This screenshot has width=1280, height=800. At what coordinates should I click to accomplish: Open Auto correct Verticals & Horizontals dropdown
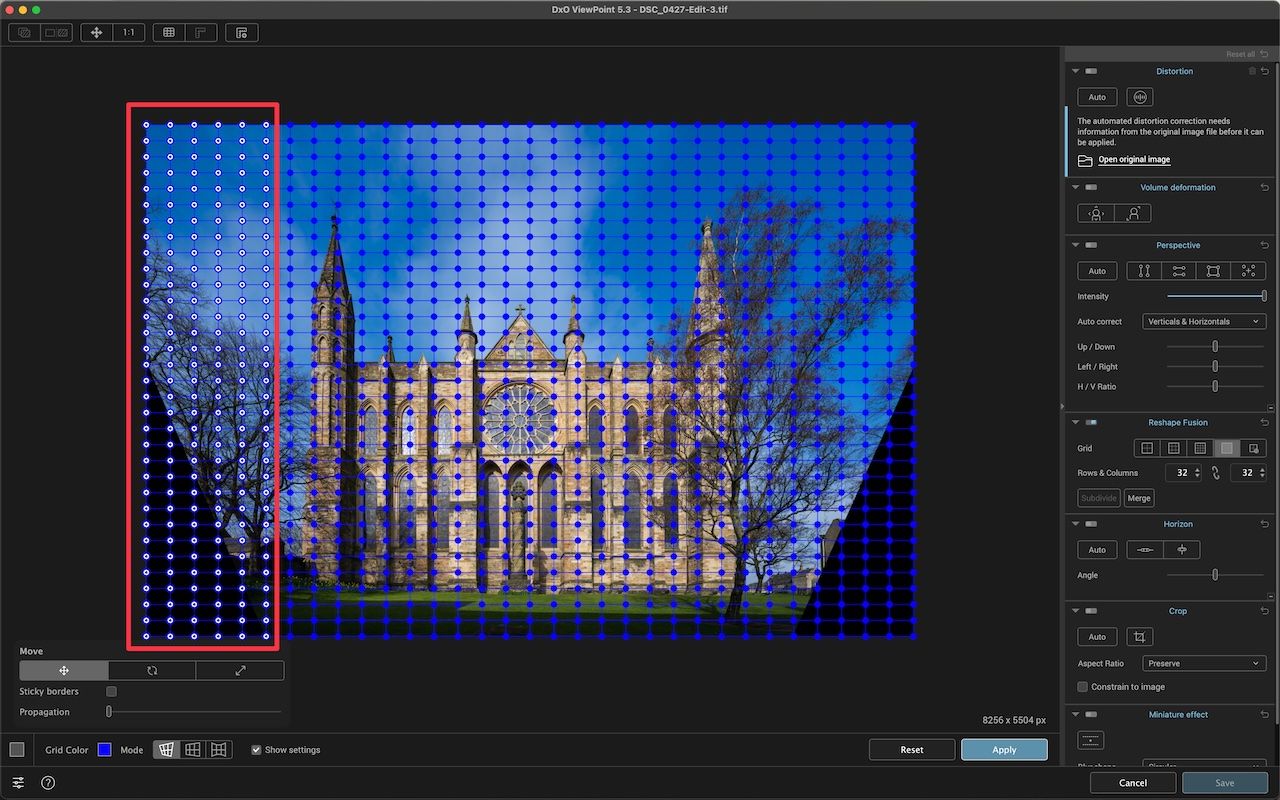click(x=1204, y=322)
